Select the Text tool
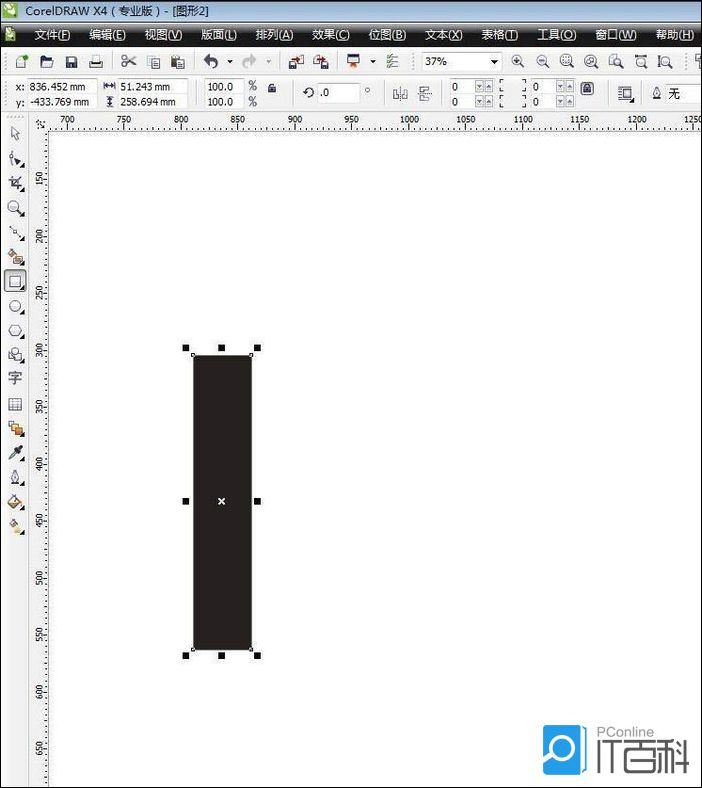 click(15, 378)
